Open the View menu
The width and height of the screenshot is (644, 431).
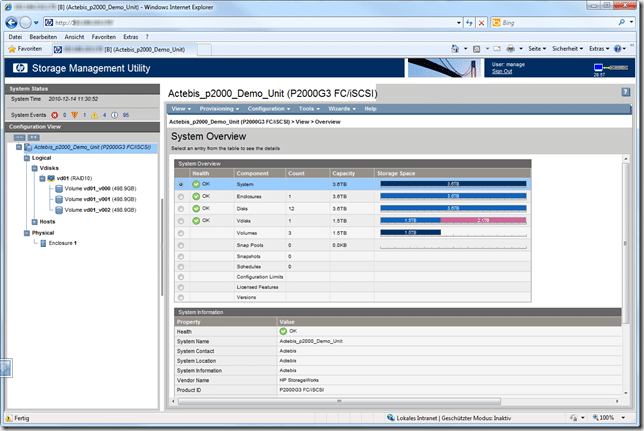[181, 109]
